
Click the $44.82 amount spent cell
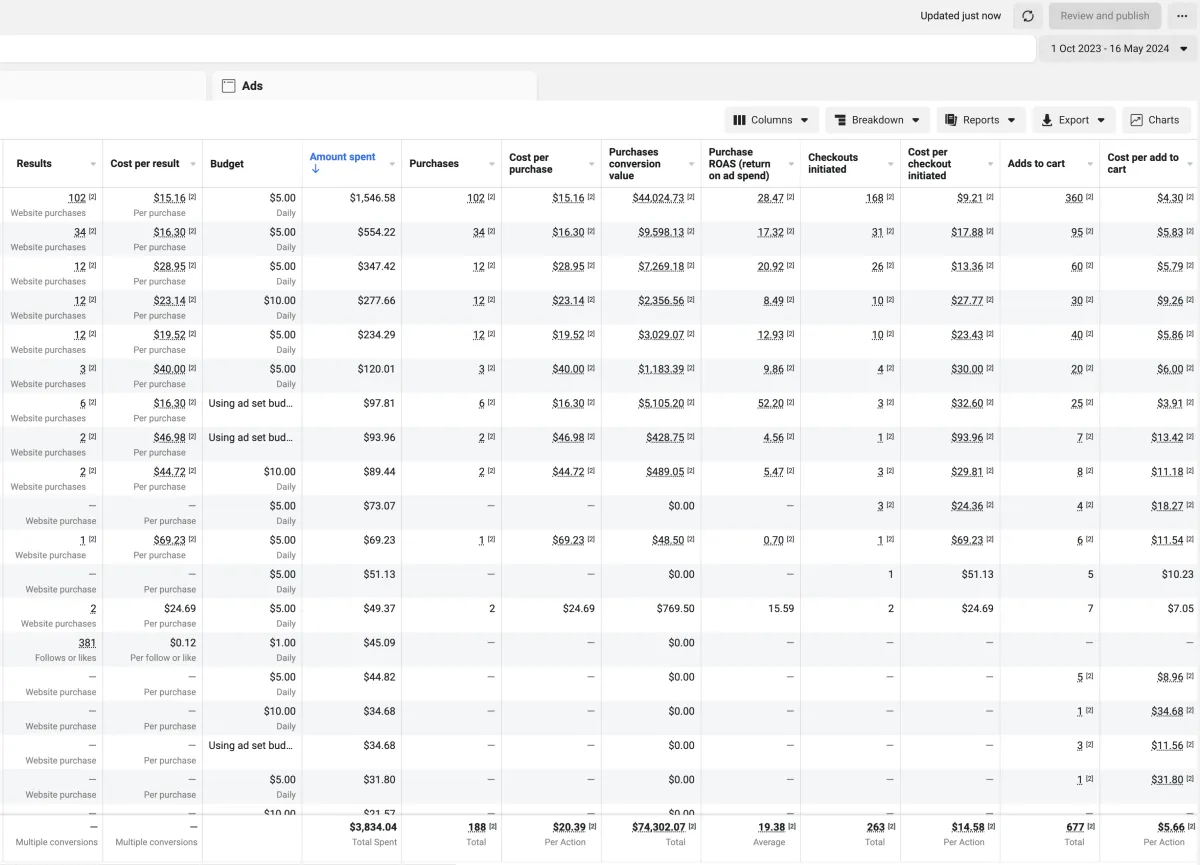[379, 677]
